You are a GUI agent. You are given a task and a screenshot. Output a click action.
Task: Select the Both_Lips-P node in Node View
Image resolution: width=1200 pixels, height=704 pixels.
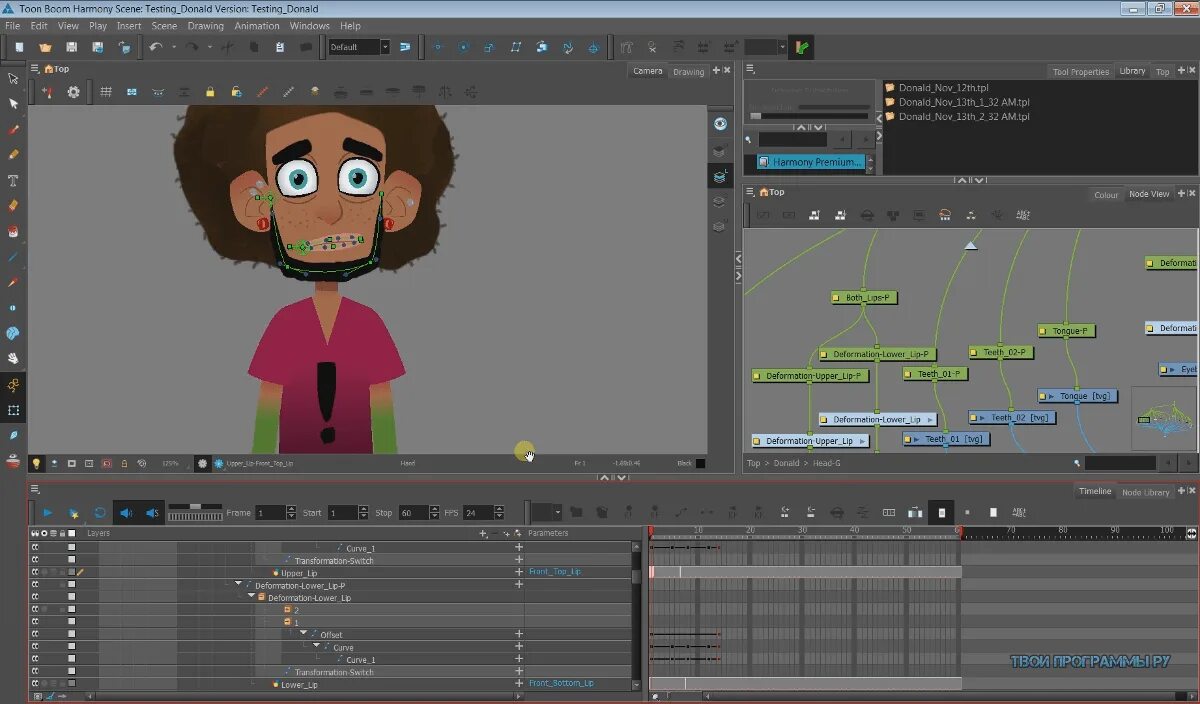click(866, 298)
